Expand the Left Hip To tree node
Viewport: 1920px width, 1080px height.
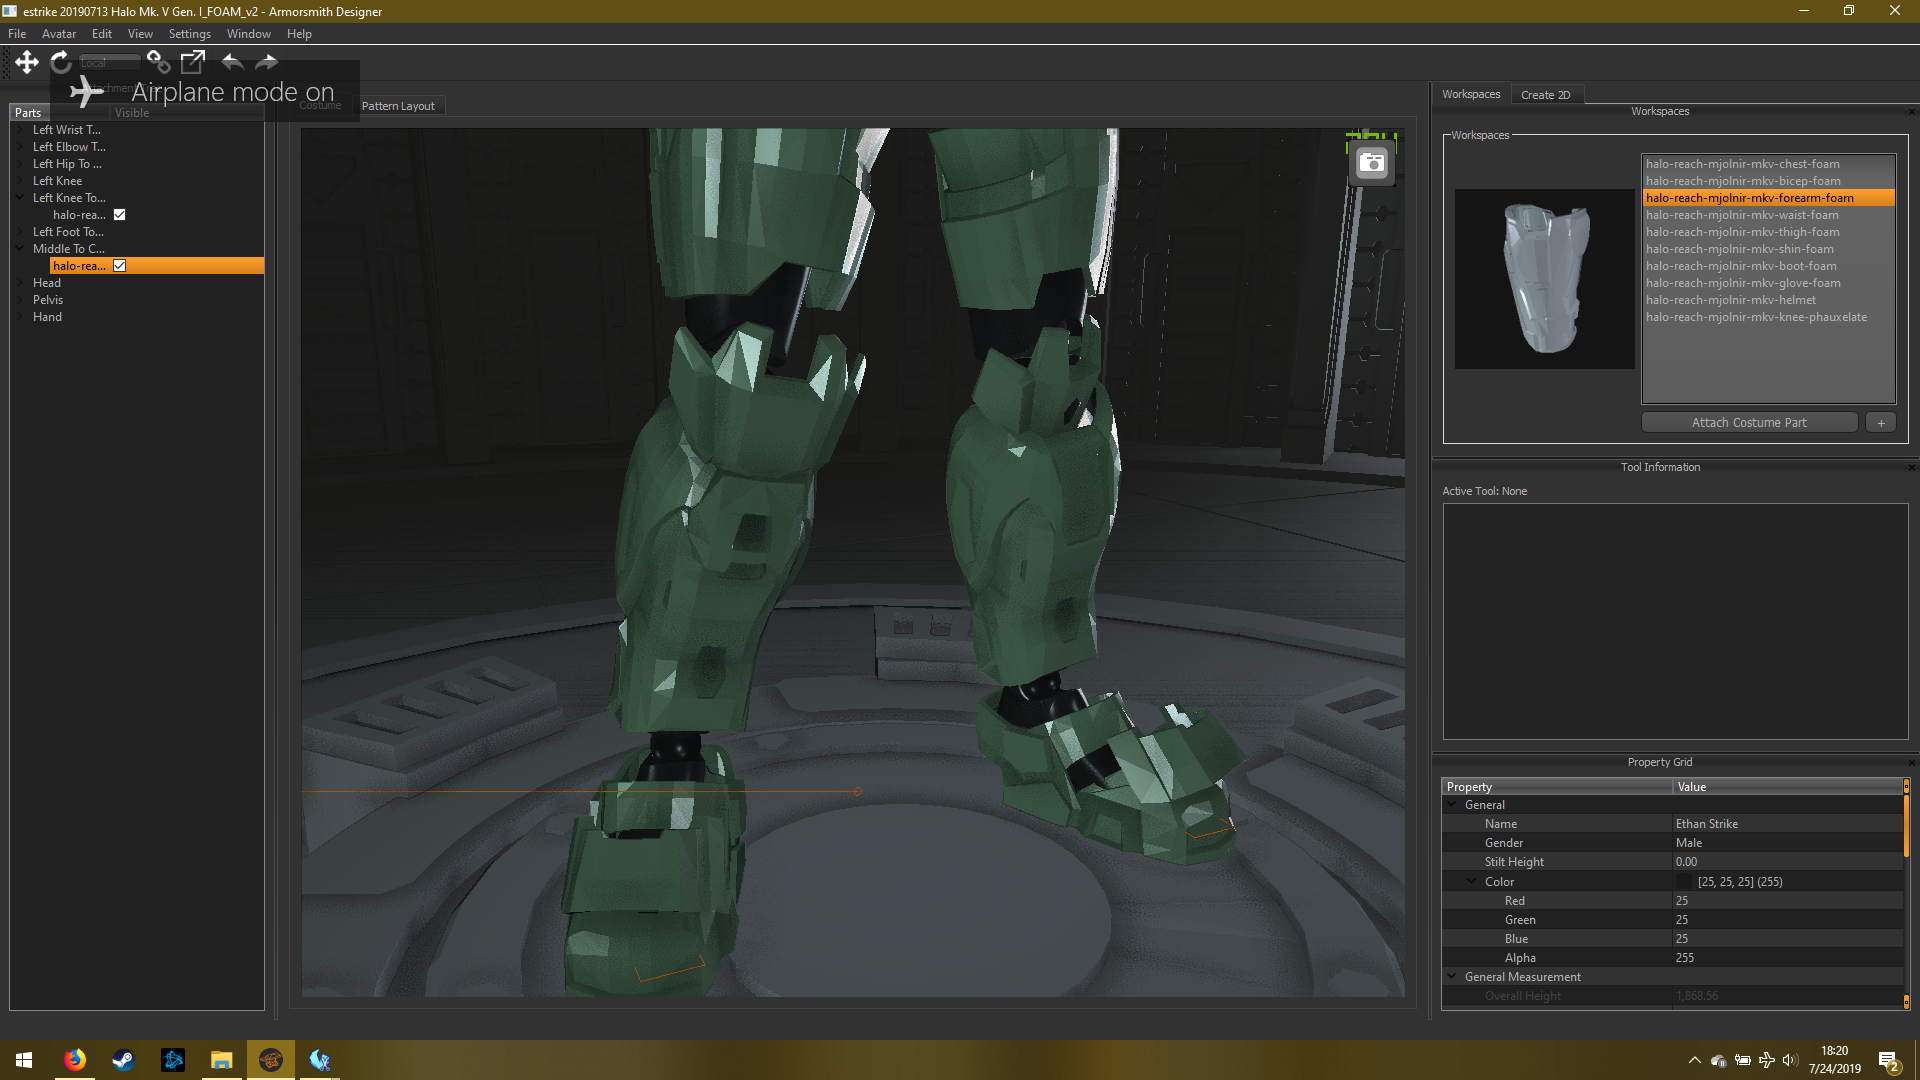(x=20, y=164)
